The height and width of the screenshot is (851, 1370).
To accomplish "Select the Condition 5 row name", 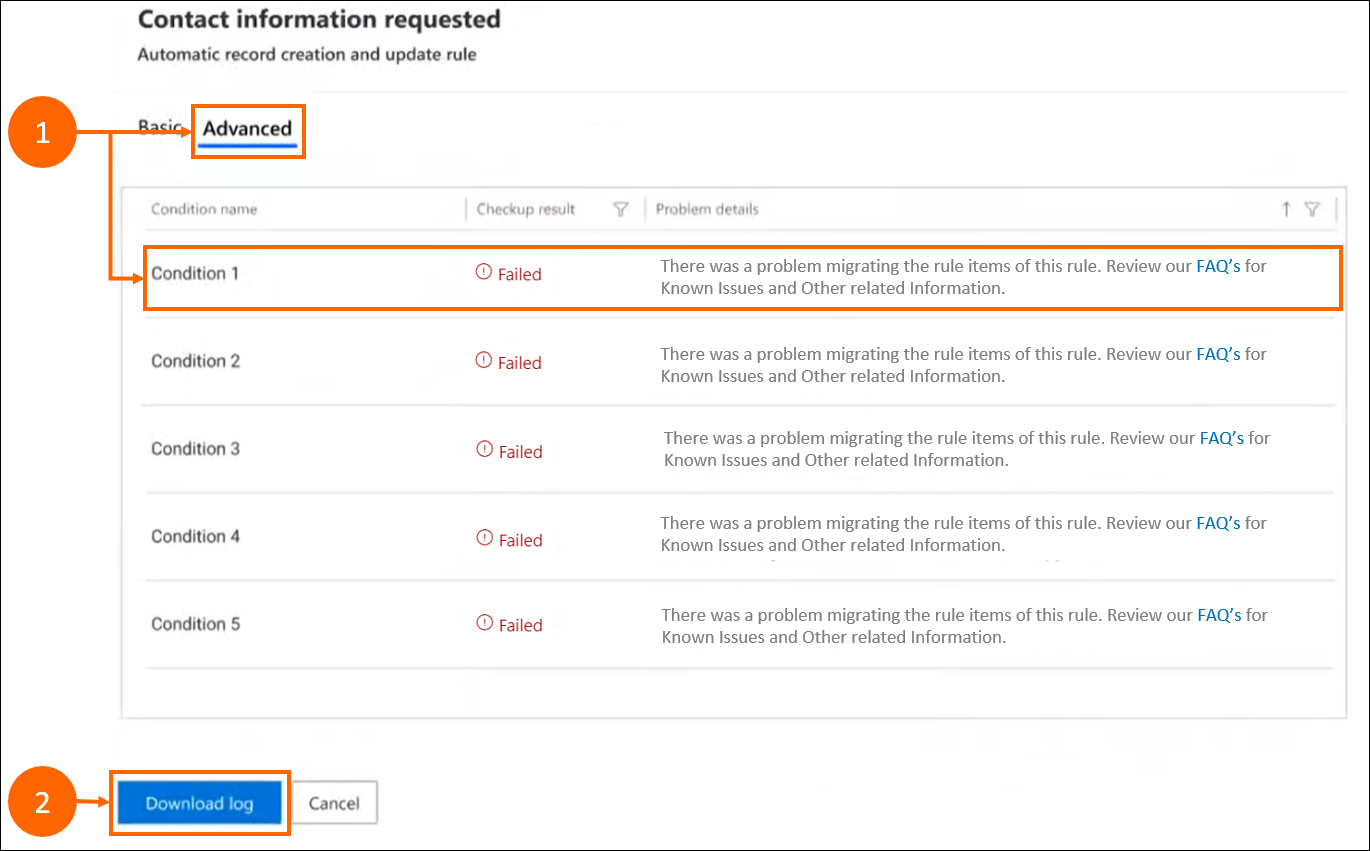I will pyautogui.click(x=195, y=624).
